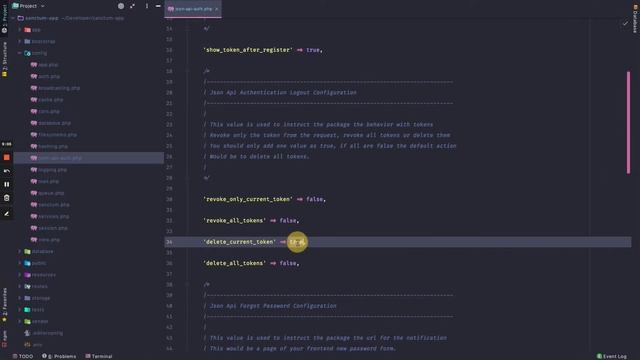Open the Problems tool window

[x=59, y=356]
